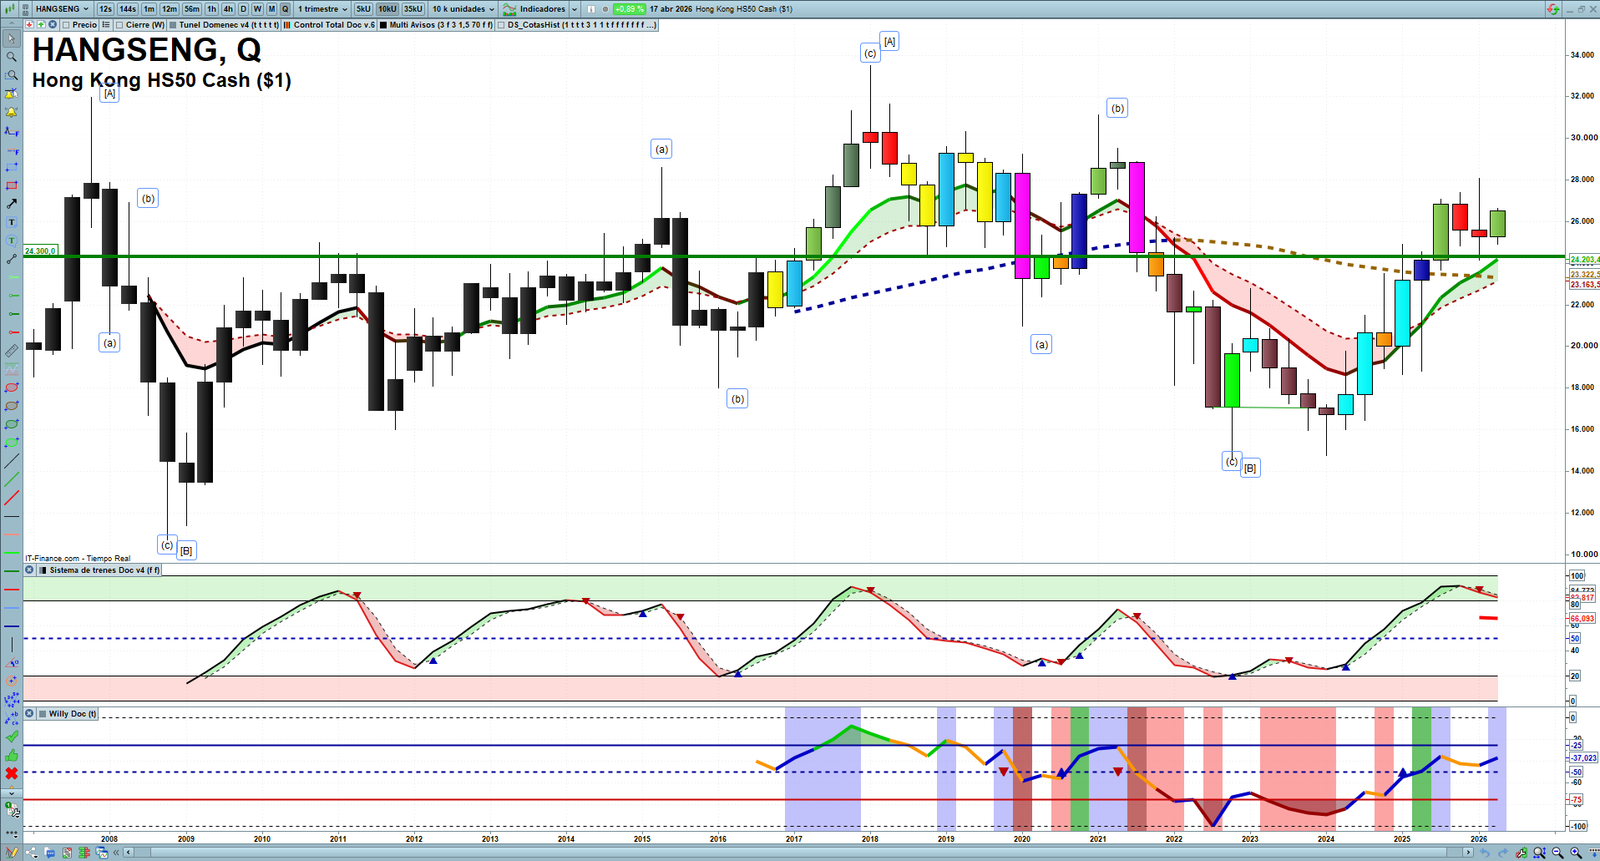Click the 4h timeframe button
The width and height of the screenshot is (1600, 861).
click(228, 9)
